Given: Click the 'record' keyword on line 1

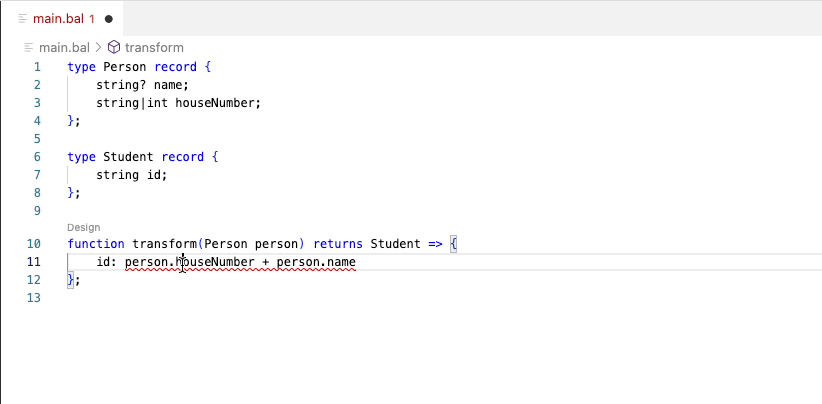Looking at the screenshot, I should (176, 67).
